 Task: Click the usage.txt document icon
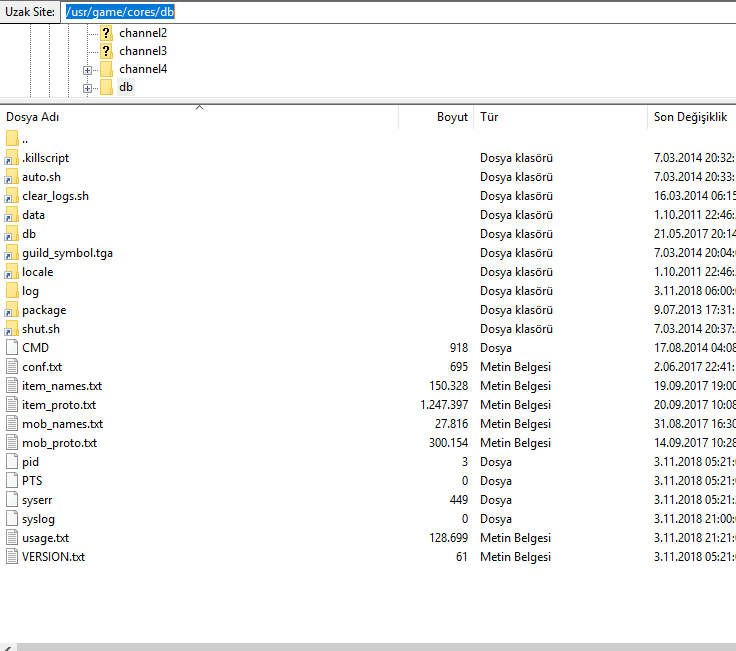point(12,538)
